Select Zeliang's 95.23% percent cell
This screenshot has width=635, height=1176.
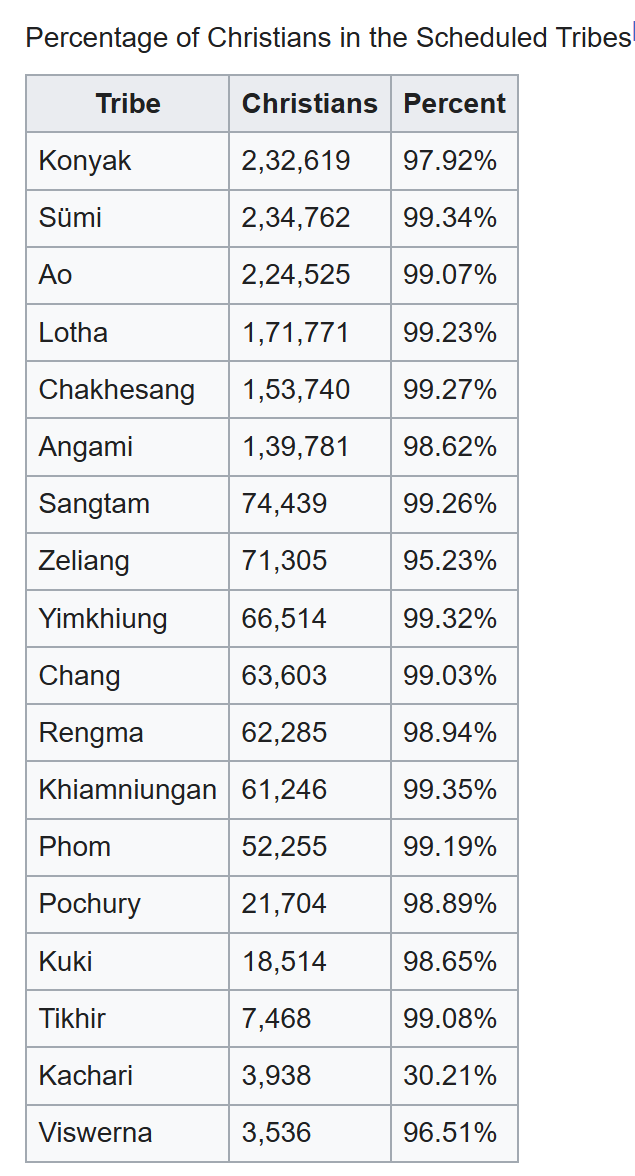(x=450, y=561)
